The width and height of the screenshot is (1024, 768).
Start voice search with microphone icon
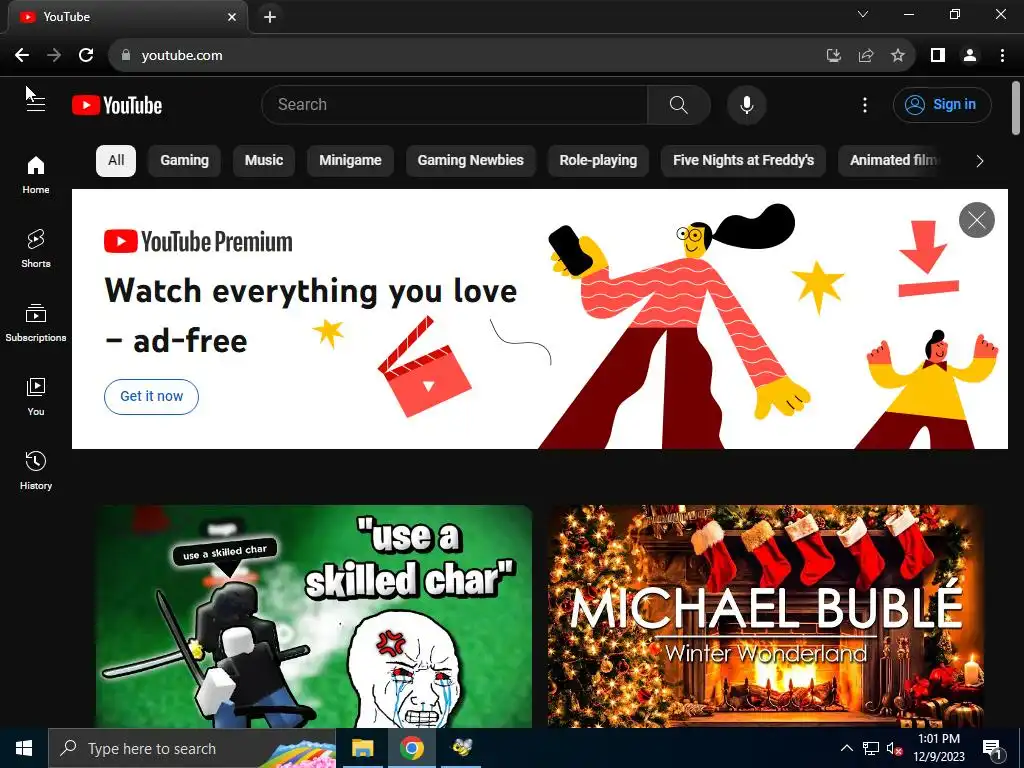click(x=746, y=104)
